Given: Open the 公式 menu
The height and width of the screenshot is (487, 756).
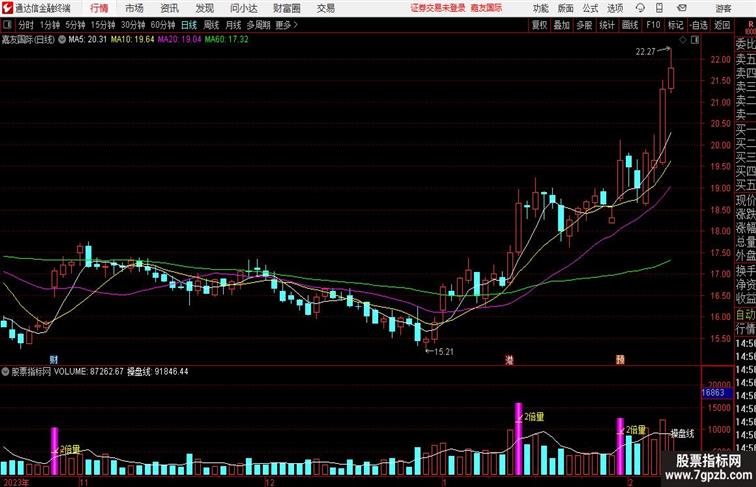Looking at the screenshot, I should point(590,8).
